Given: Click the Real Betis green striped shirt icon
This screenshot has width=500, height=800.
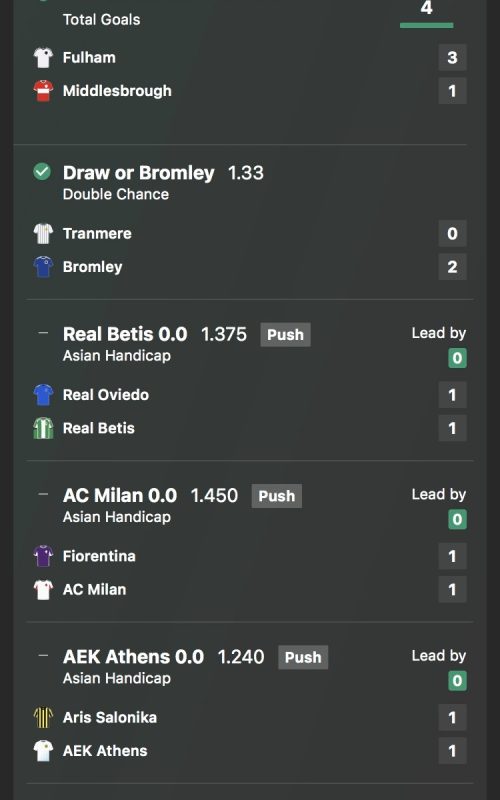Looking at the screenshot, I should [x=43, y=428].
